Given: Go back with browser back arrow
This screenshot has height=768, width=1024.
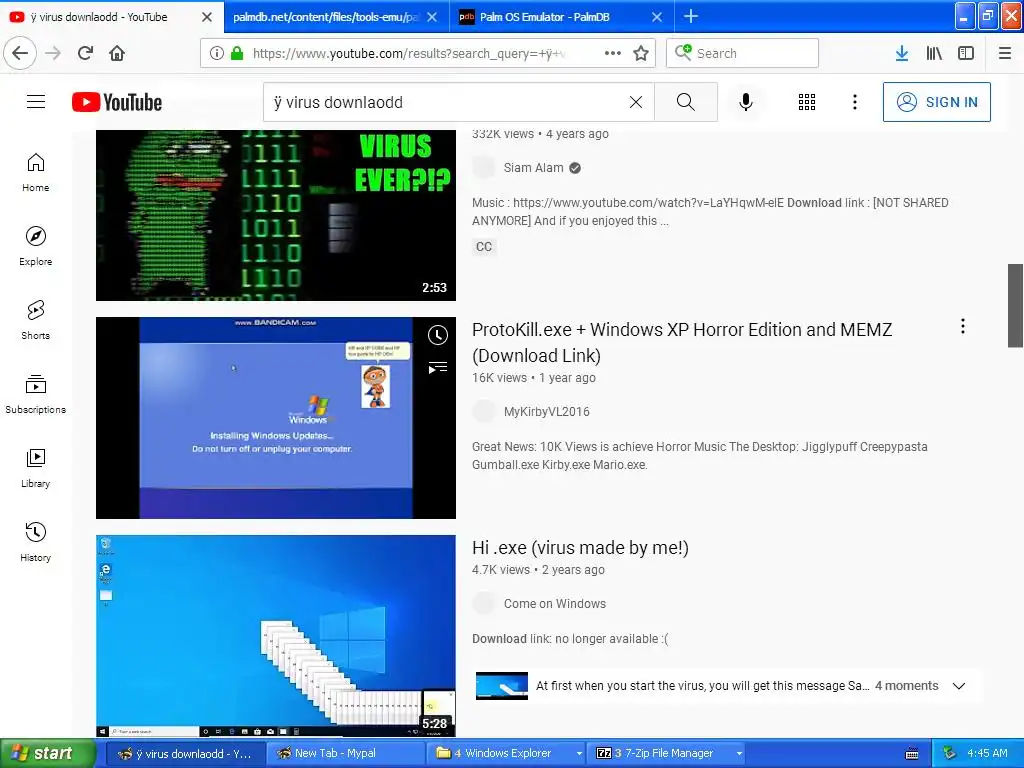Looking at the screenshot, I should point(20,53).
